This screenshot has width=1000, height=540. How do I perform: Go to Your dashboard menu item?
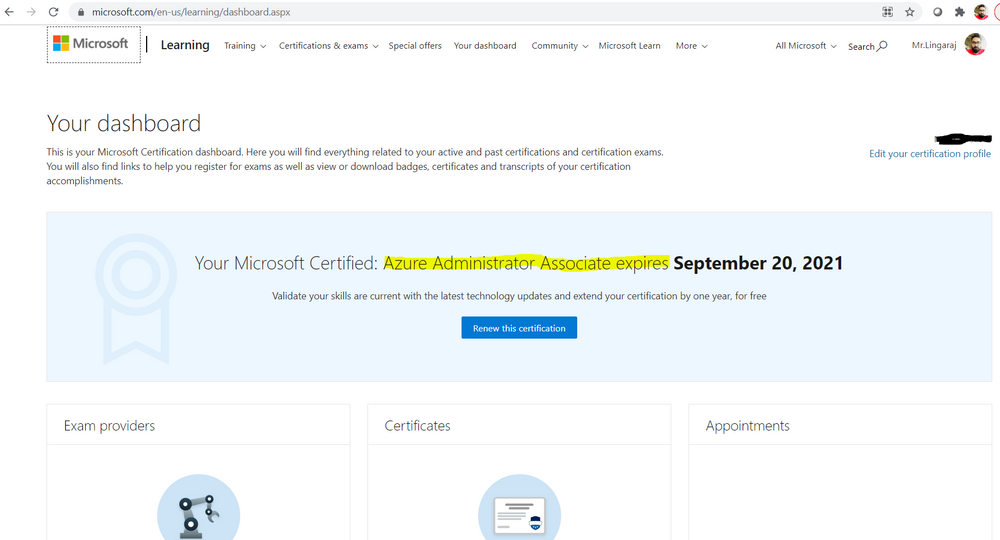[485, 46]
